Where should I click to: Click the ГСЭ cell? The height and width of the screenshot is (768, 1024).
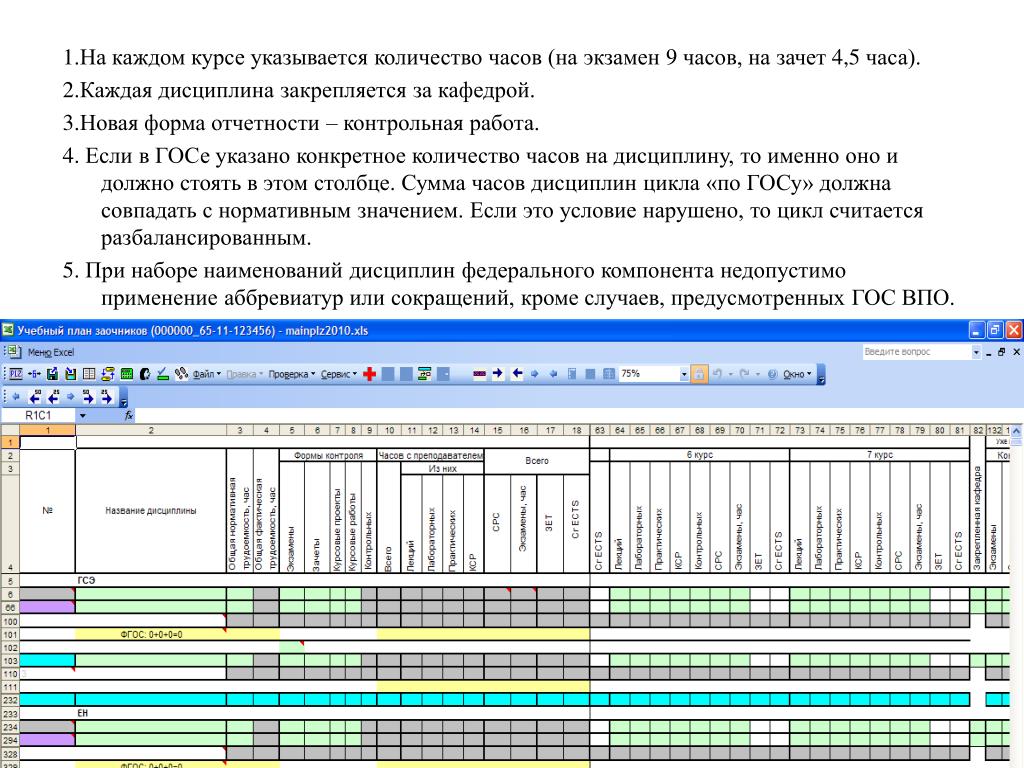151,580
